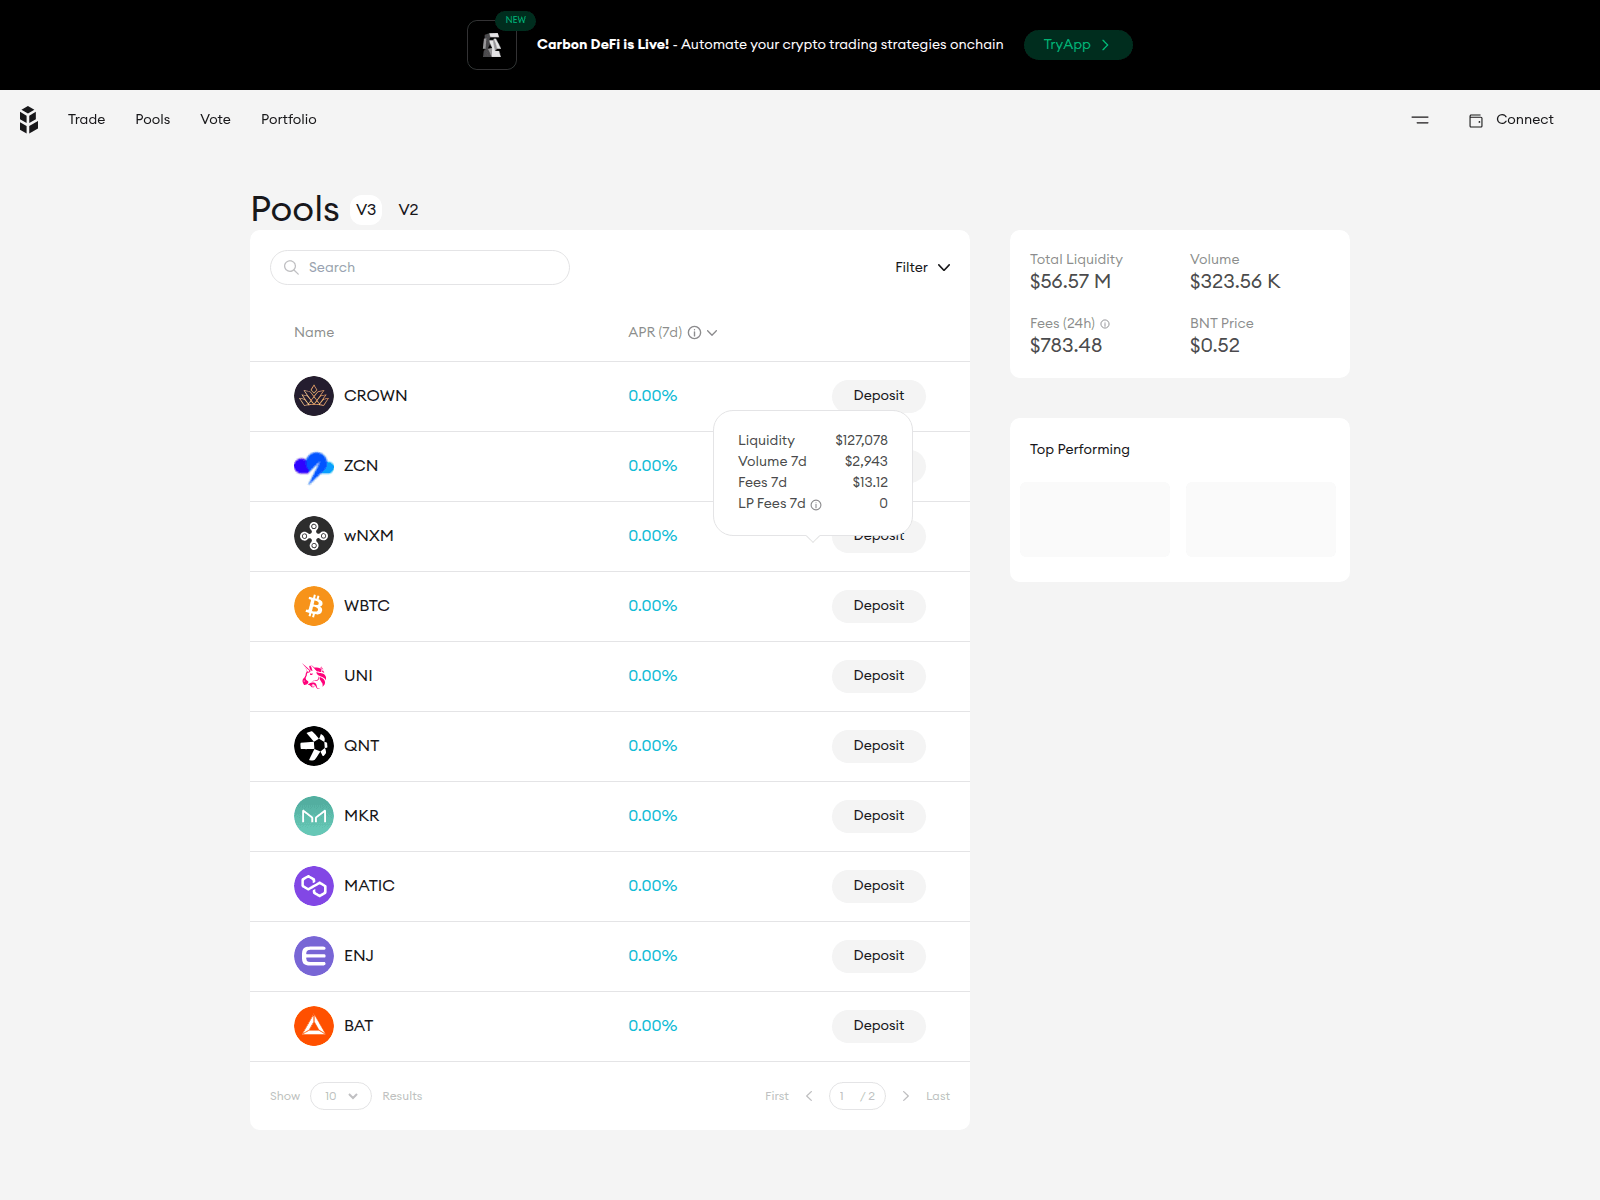Click the wallet icon next to Connect

(1476, 119)
